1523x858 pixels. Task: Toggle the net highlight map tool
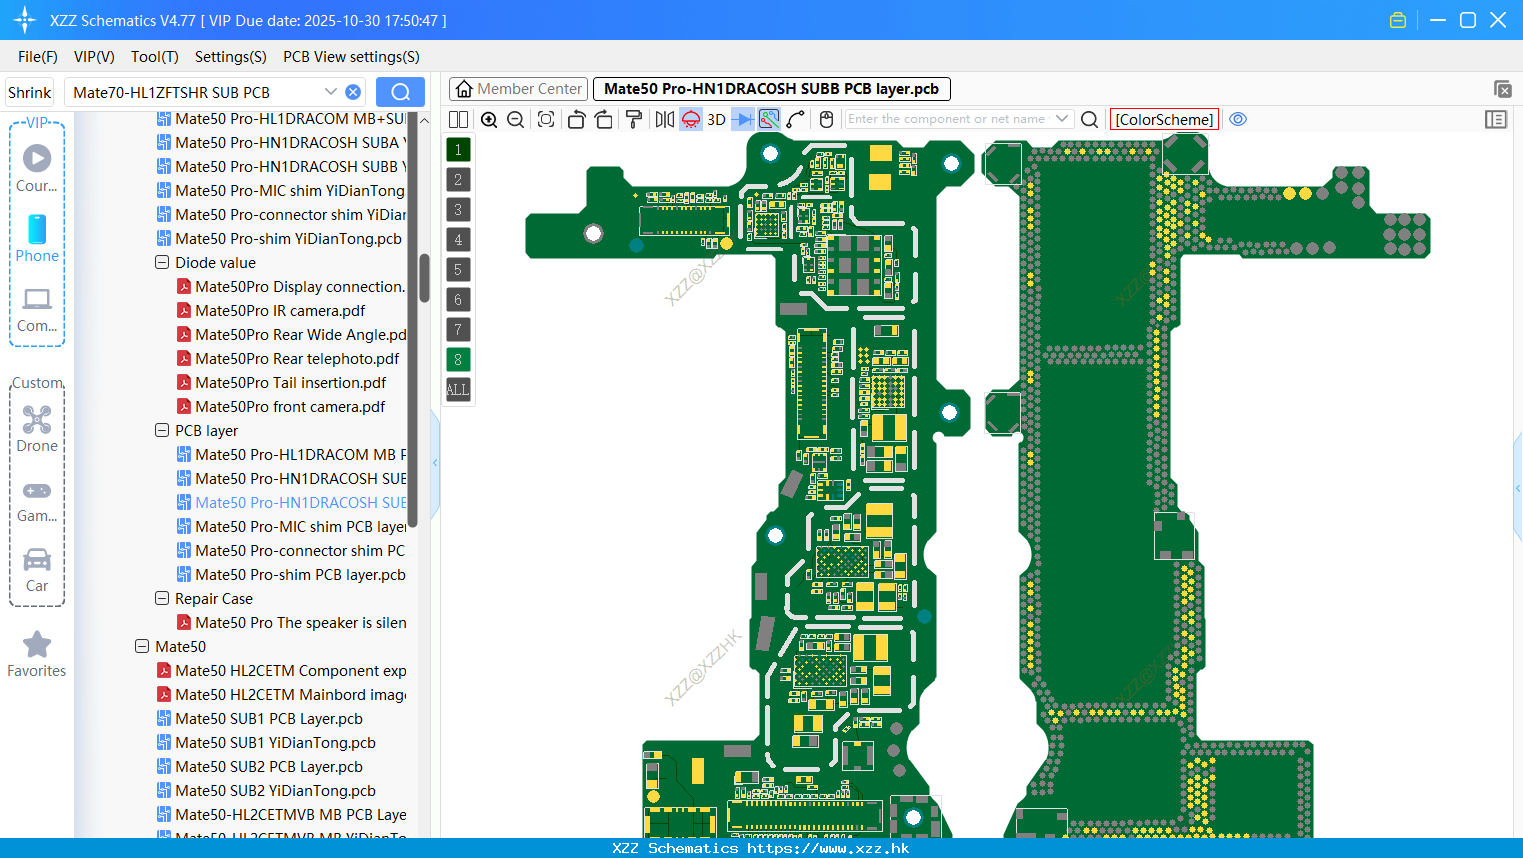[x=769, y=119]
